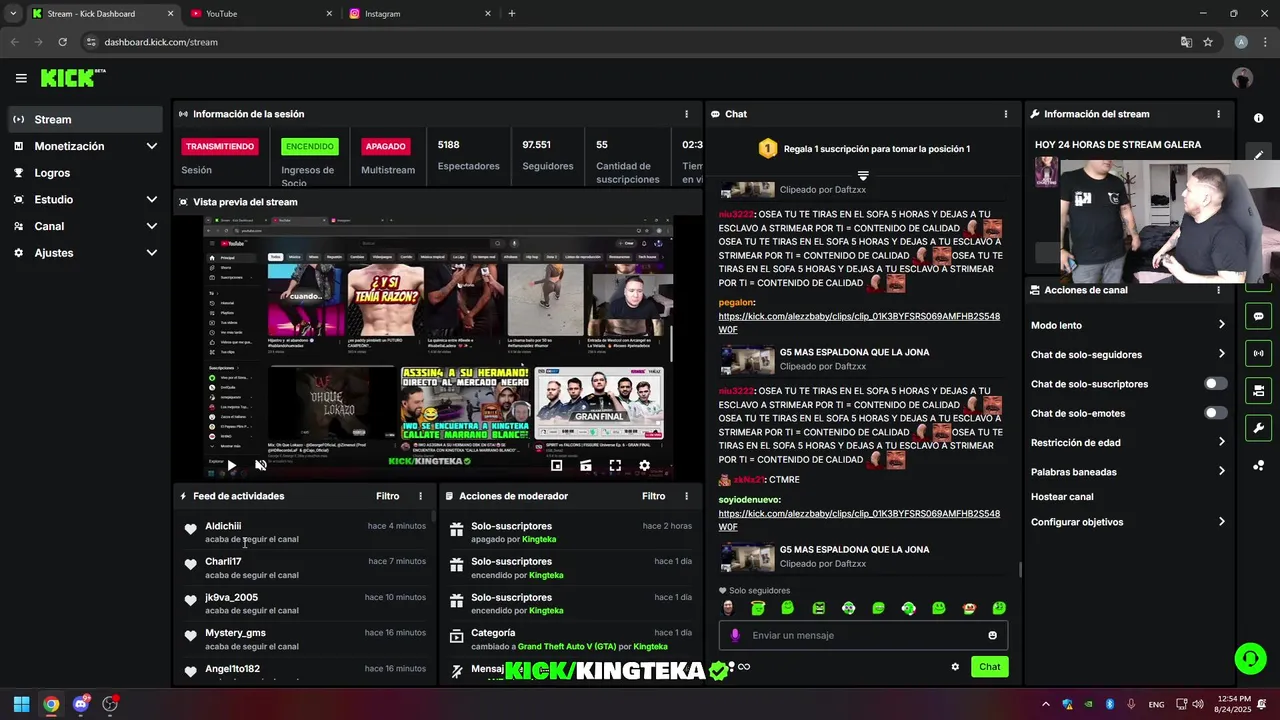
Task: Open Configurar objetivos settings
Action: 1128,522
